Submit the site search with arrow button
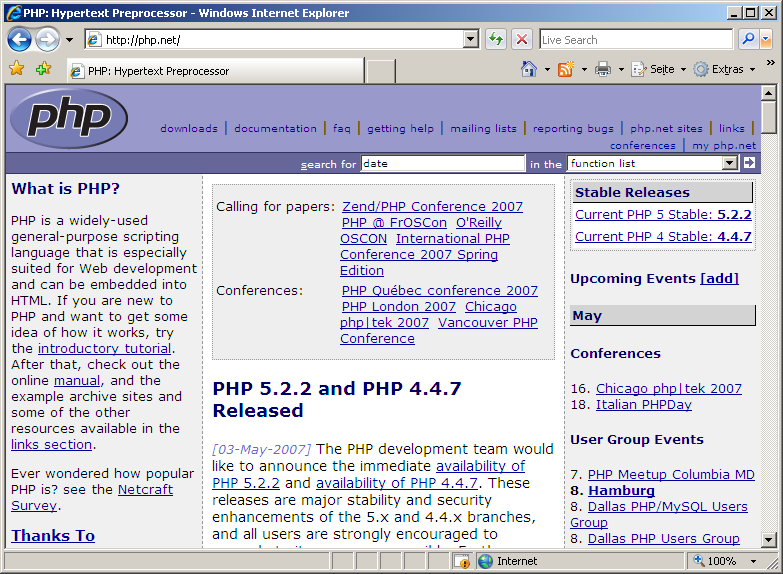Viewport: 783px width, 574px height. (749, 163)
